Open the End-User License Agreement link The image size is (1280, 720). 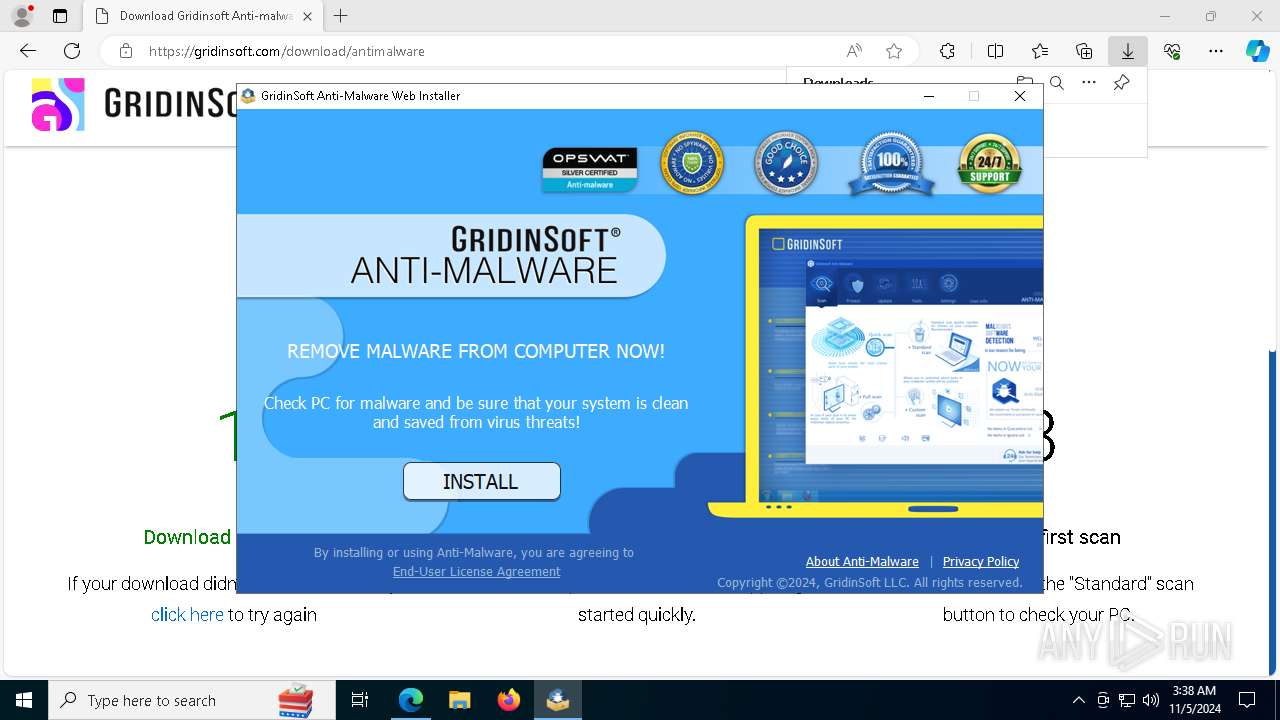tap(476, 572)
